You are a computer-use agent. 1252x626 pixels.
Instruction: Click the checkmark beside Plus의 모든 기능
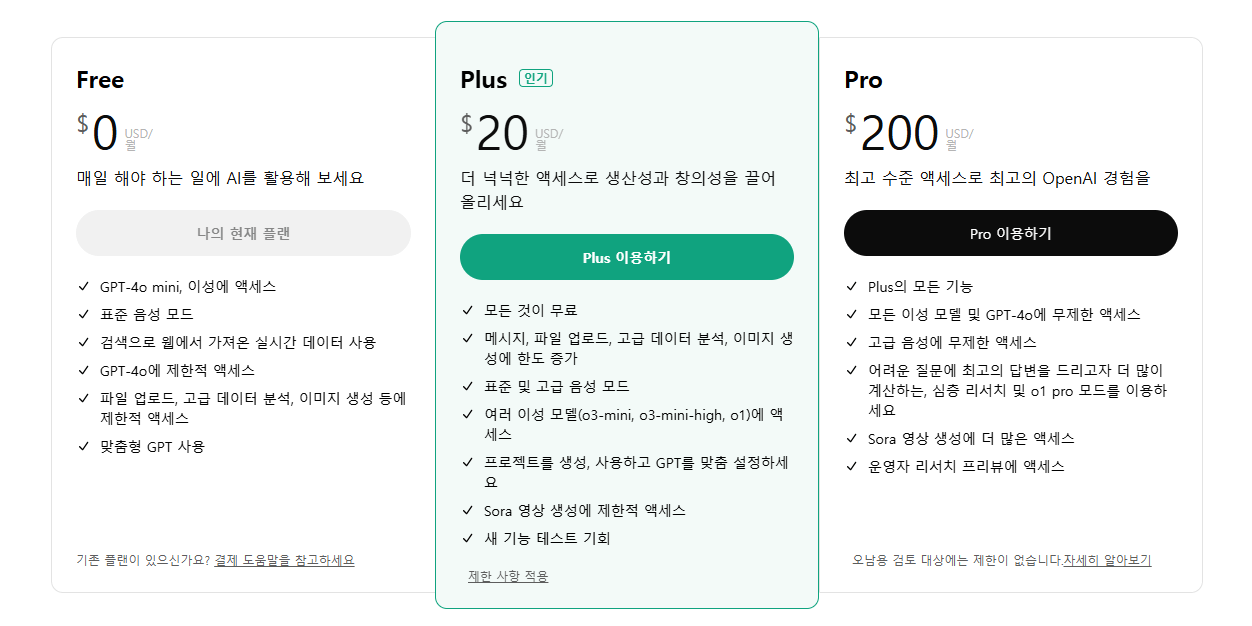coord(851,286)
